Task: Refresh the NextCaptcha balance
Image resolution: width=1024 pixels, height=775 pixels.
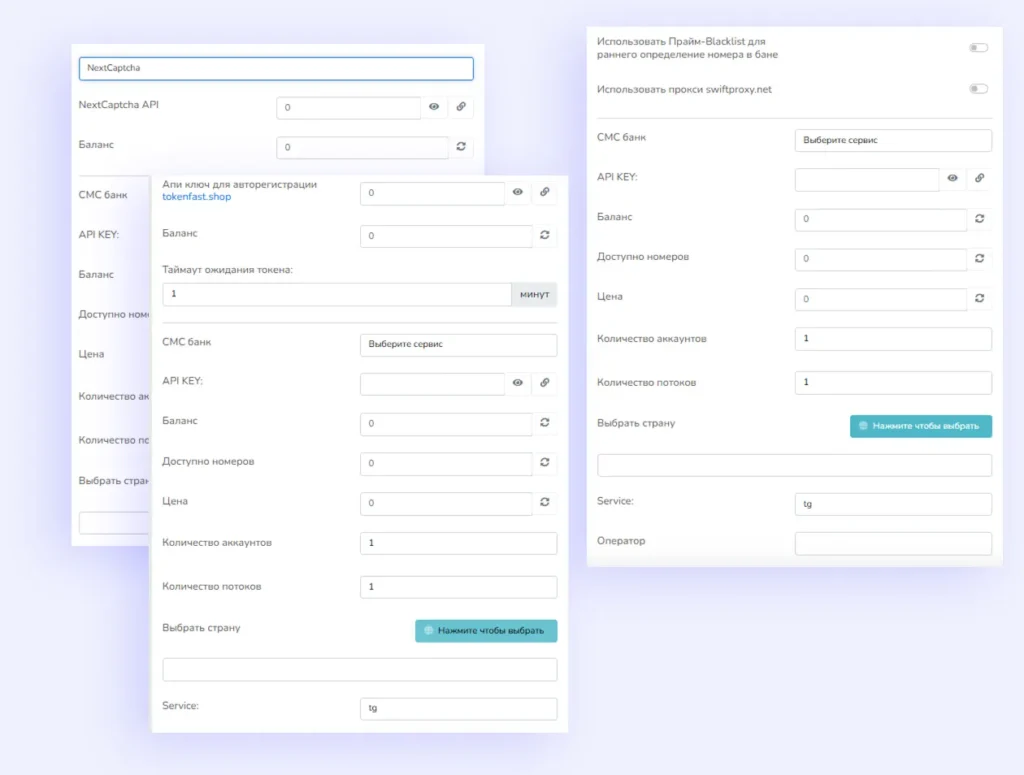Action: tap(461, 147)
